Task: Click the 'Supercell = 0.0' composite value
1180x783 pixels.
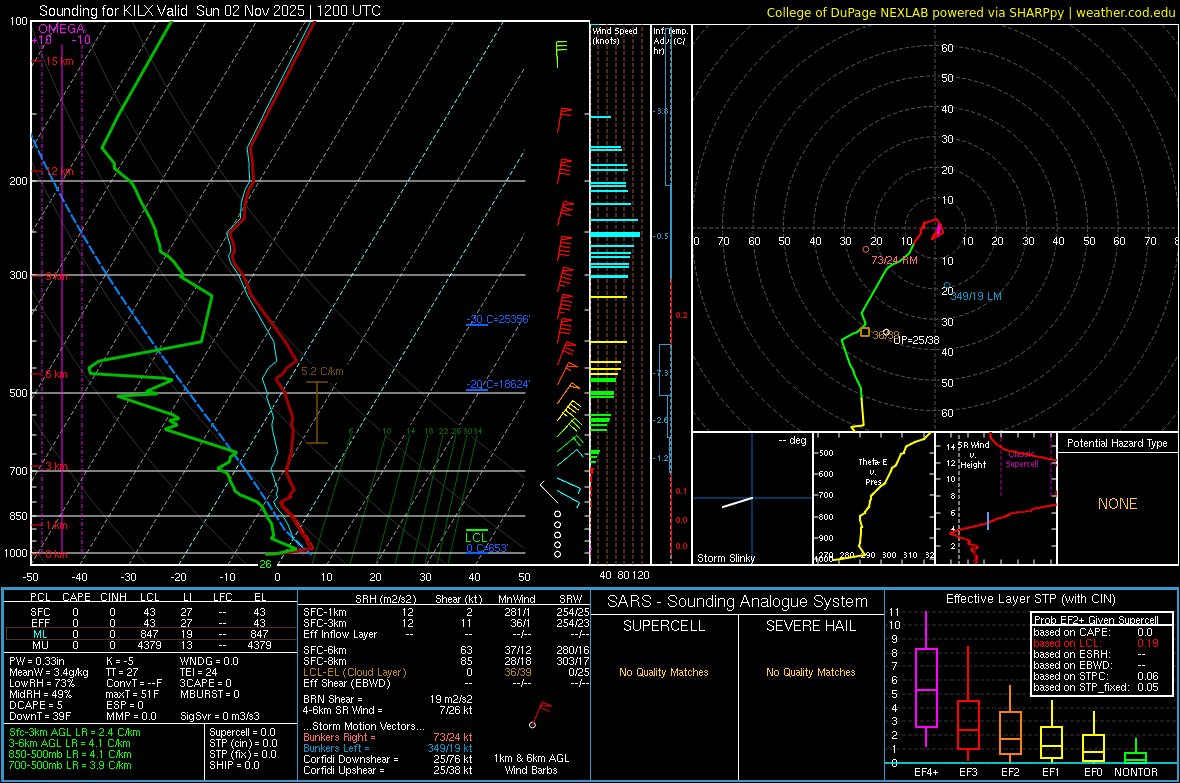Action: pos(242,732)
